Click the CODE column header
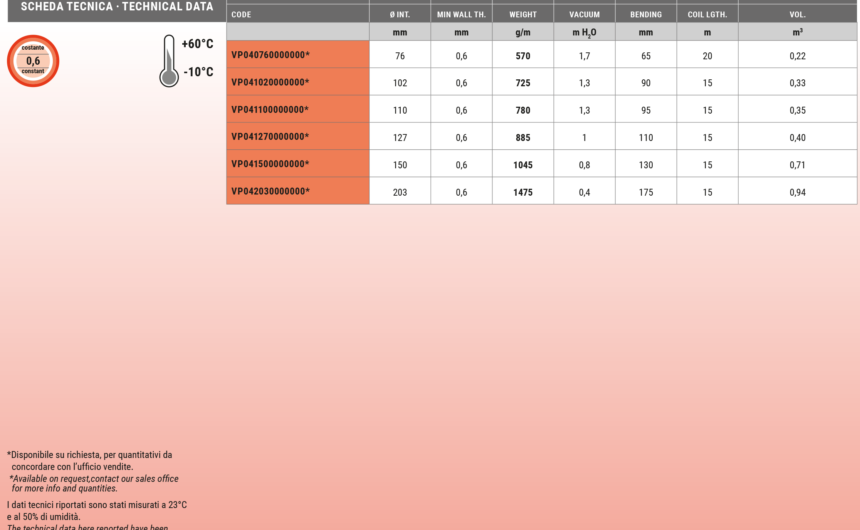This screenshot has width=860, height=530. (x=241, y=15)
